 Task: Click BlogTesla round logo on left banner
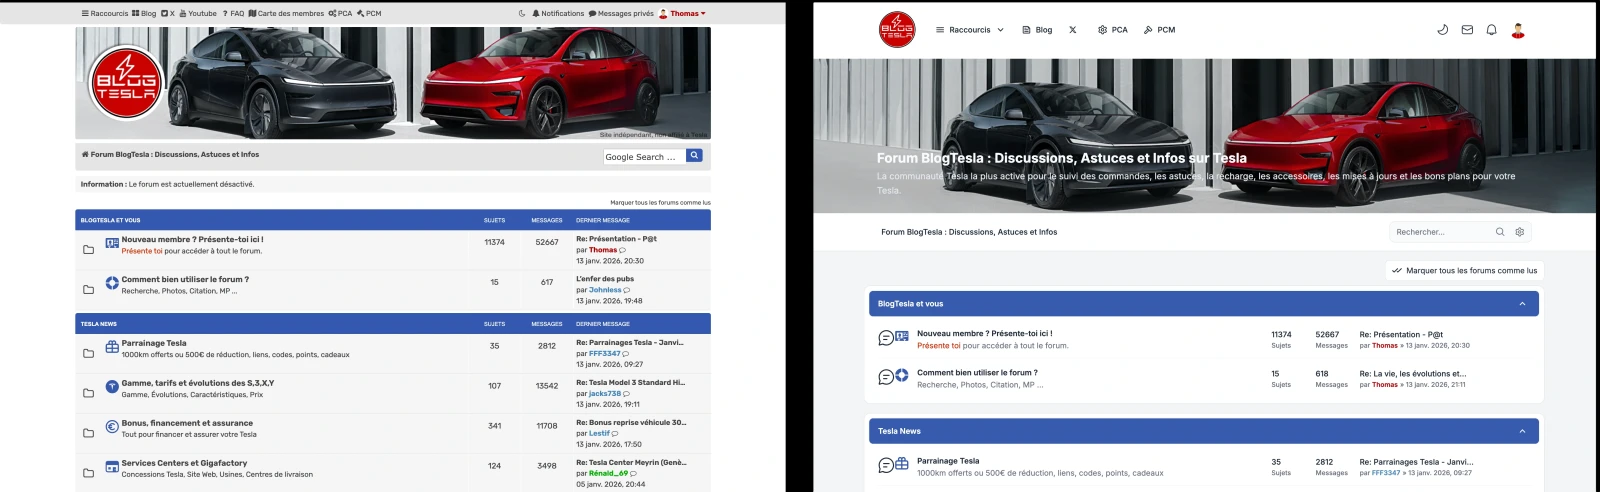(126, 82)
